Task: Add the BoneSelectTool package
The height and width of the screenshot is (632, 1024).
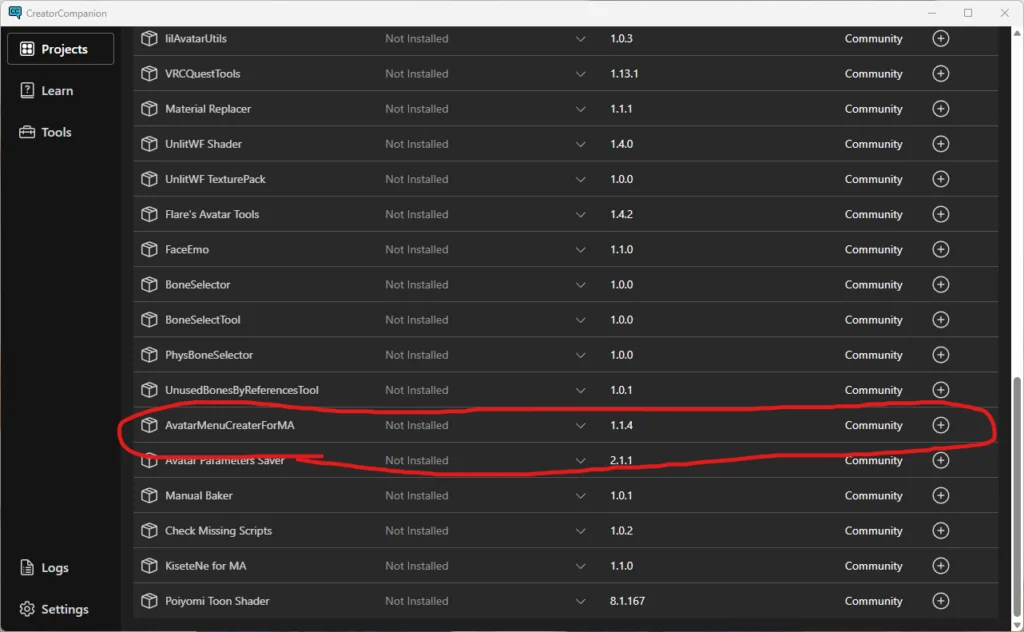Action: [940, 320]
